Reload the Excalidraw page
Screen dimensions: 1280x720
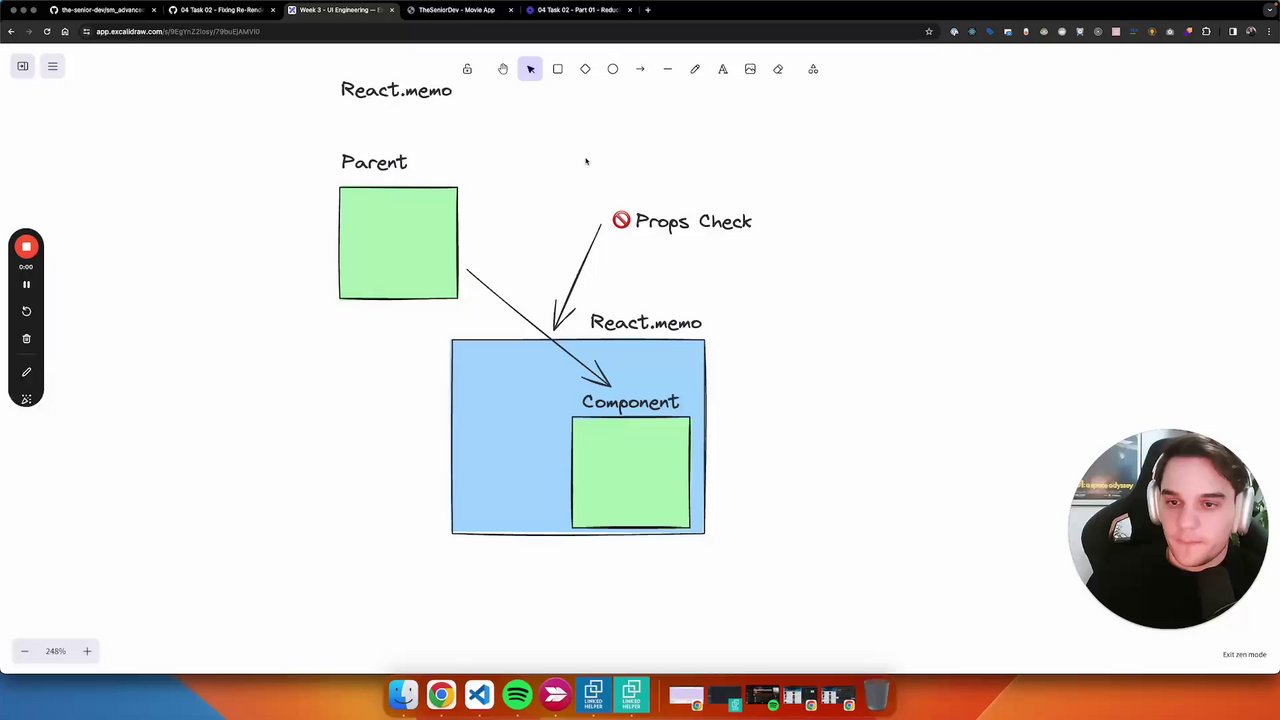[x=46, y=32]
